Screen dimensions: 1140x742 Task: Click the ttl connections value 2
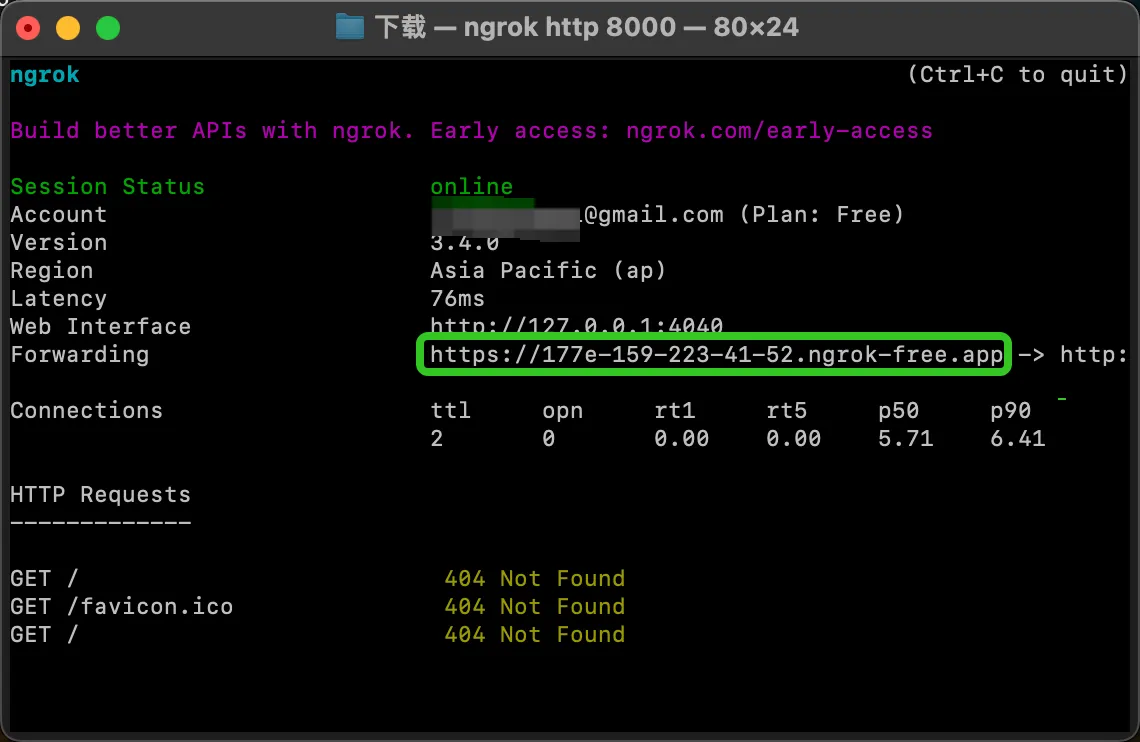(437, 439)
